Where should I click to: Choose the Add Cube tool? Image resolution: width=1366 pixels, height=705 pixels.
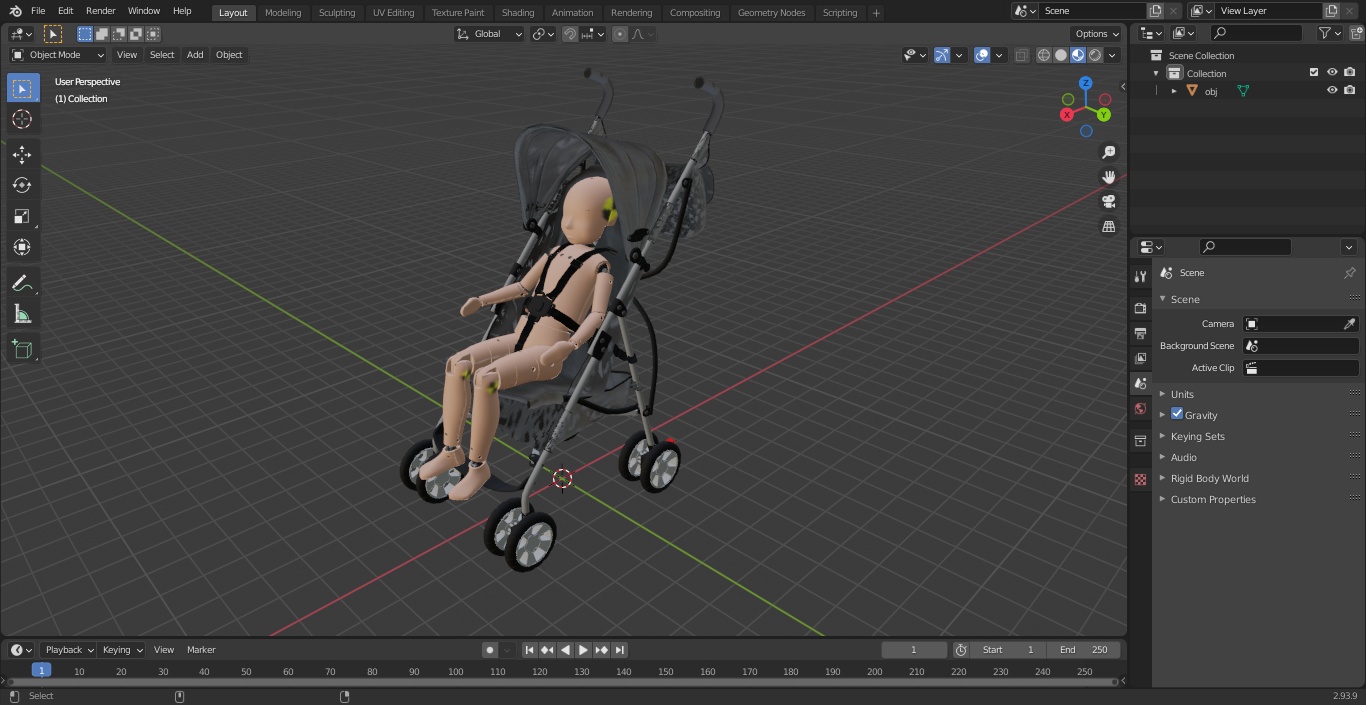tap(22, 349)
